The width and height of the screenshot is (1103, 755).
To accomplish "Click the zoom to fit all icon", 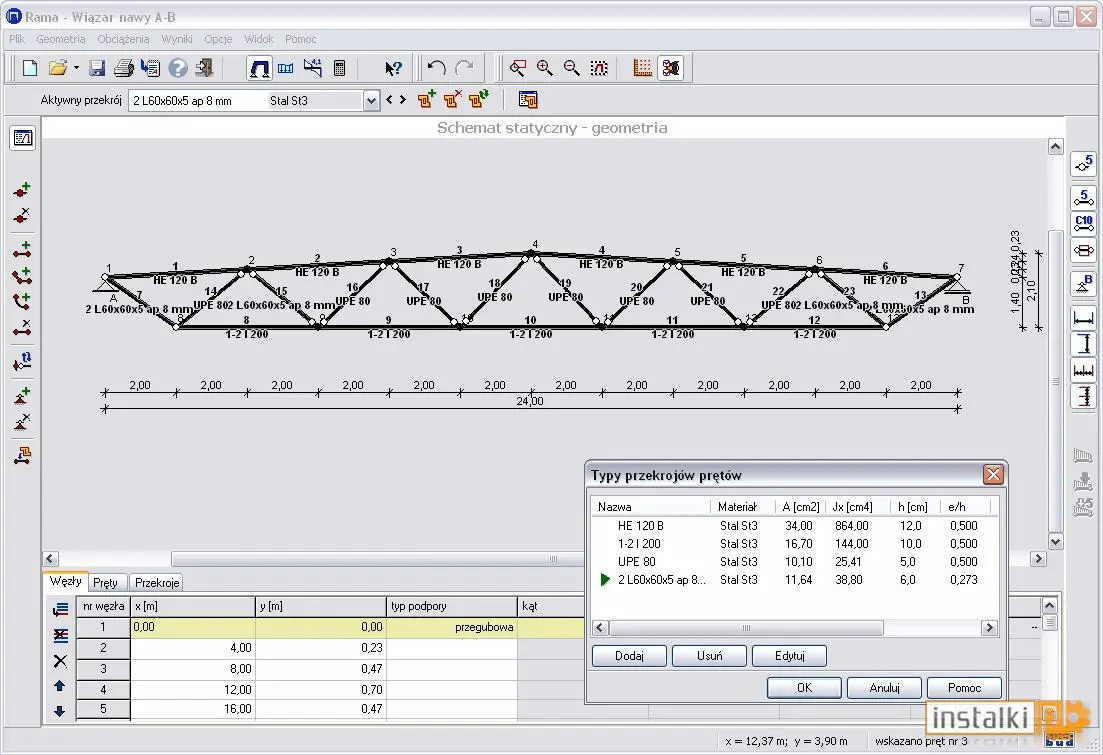I will (x=599, y=68).
